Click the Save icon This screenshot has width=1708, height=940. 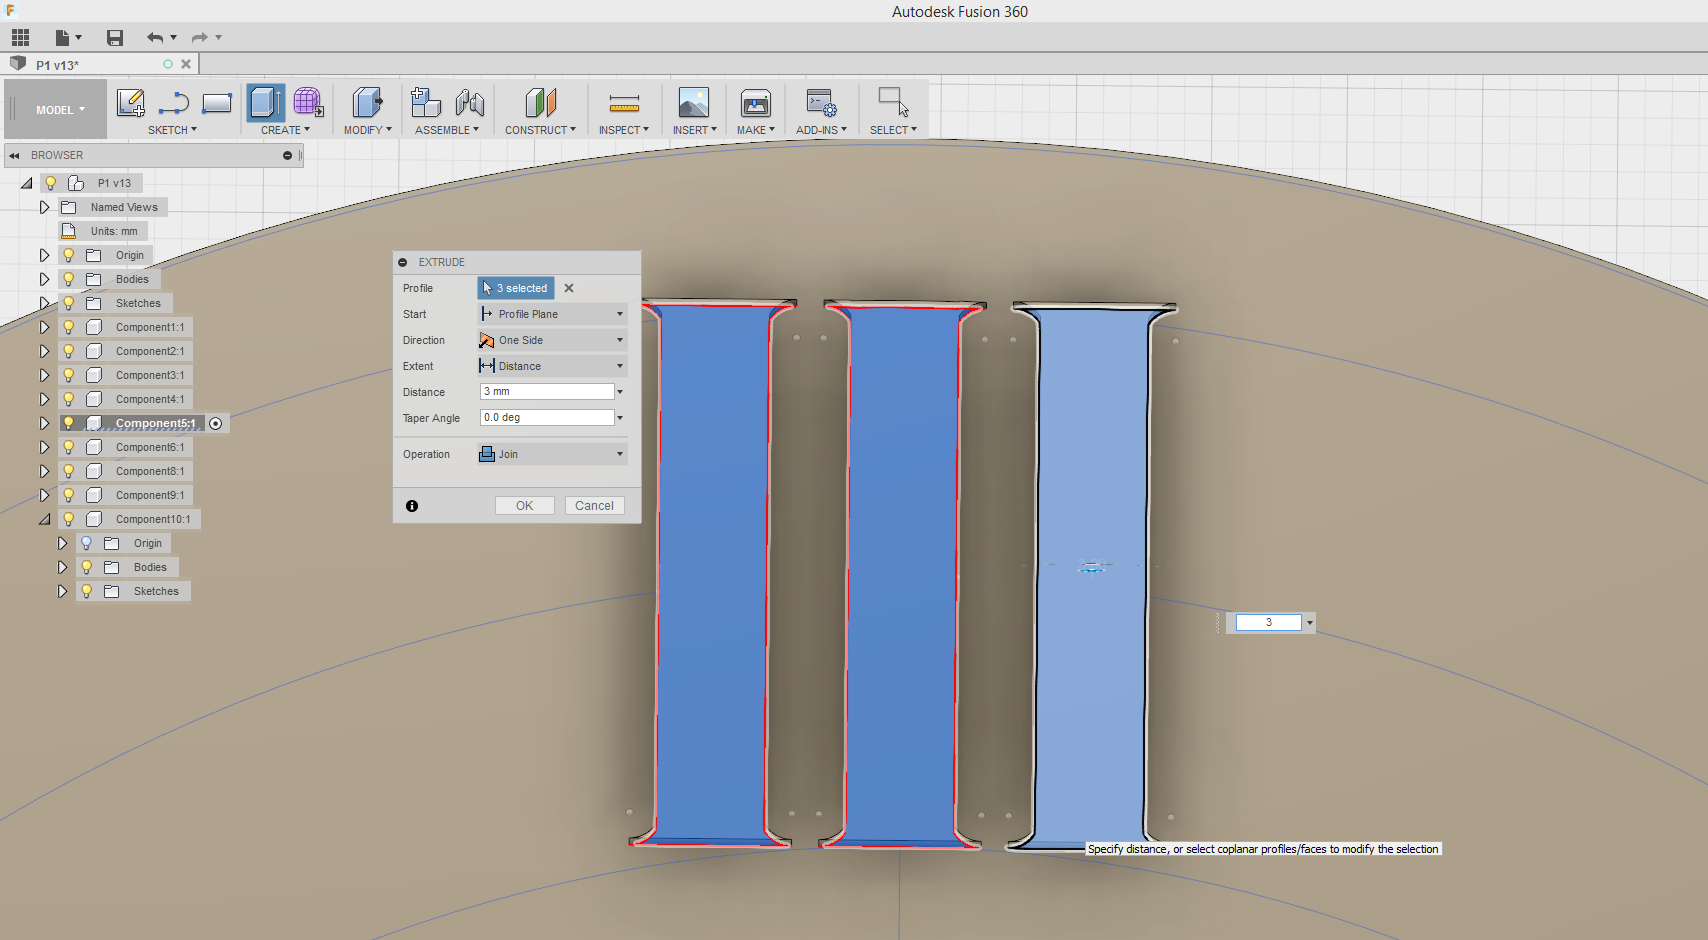pyautogui.click(x=115, y=38)
